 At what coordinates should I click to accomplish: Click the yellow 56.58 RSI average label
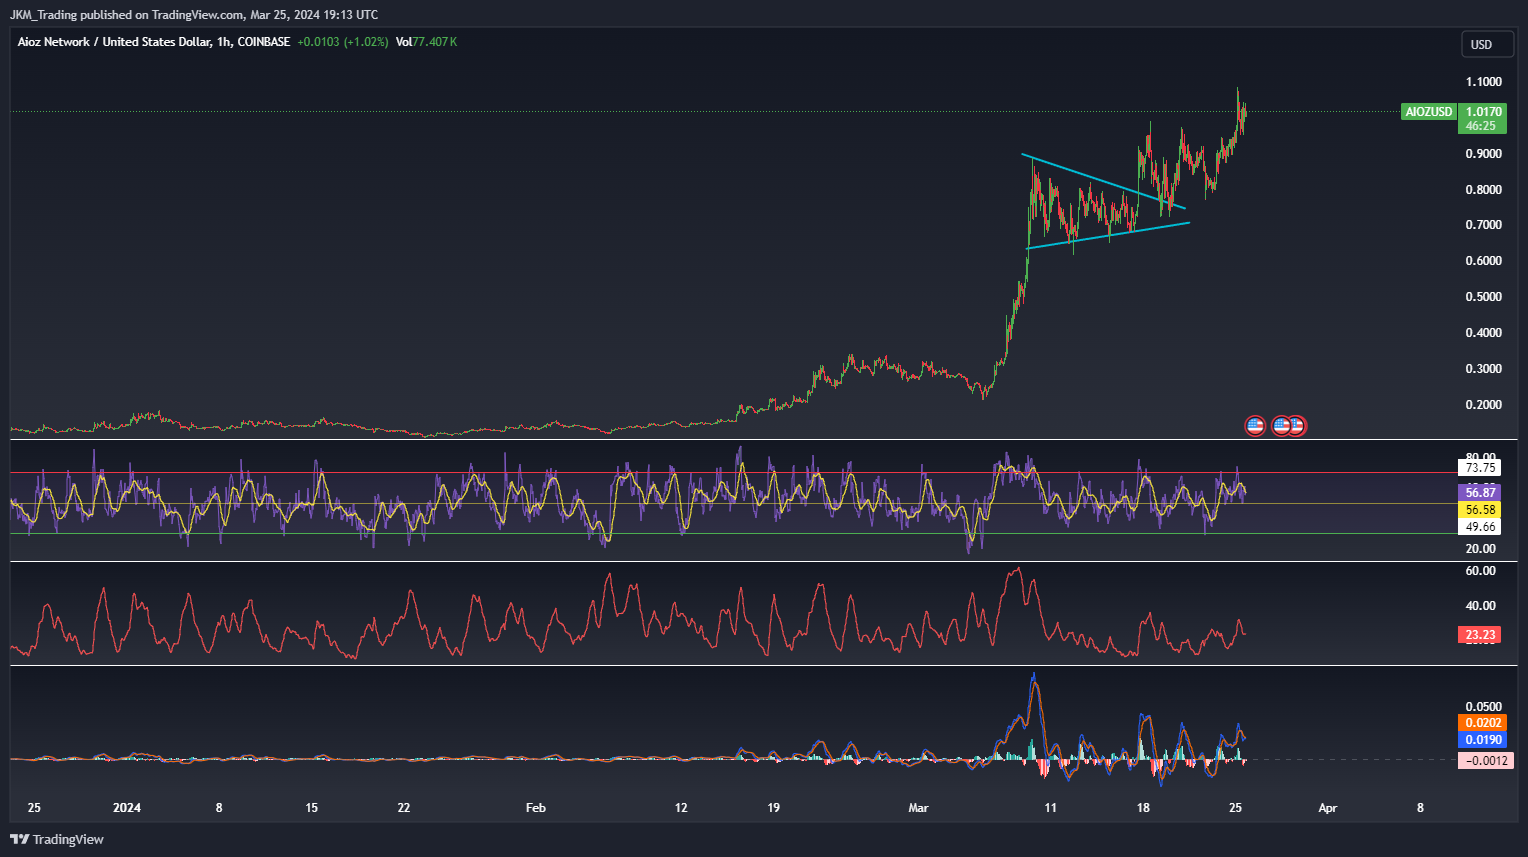coord(1480,509)
